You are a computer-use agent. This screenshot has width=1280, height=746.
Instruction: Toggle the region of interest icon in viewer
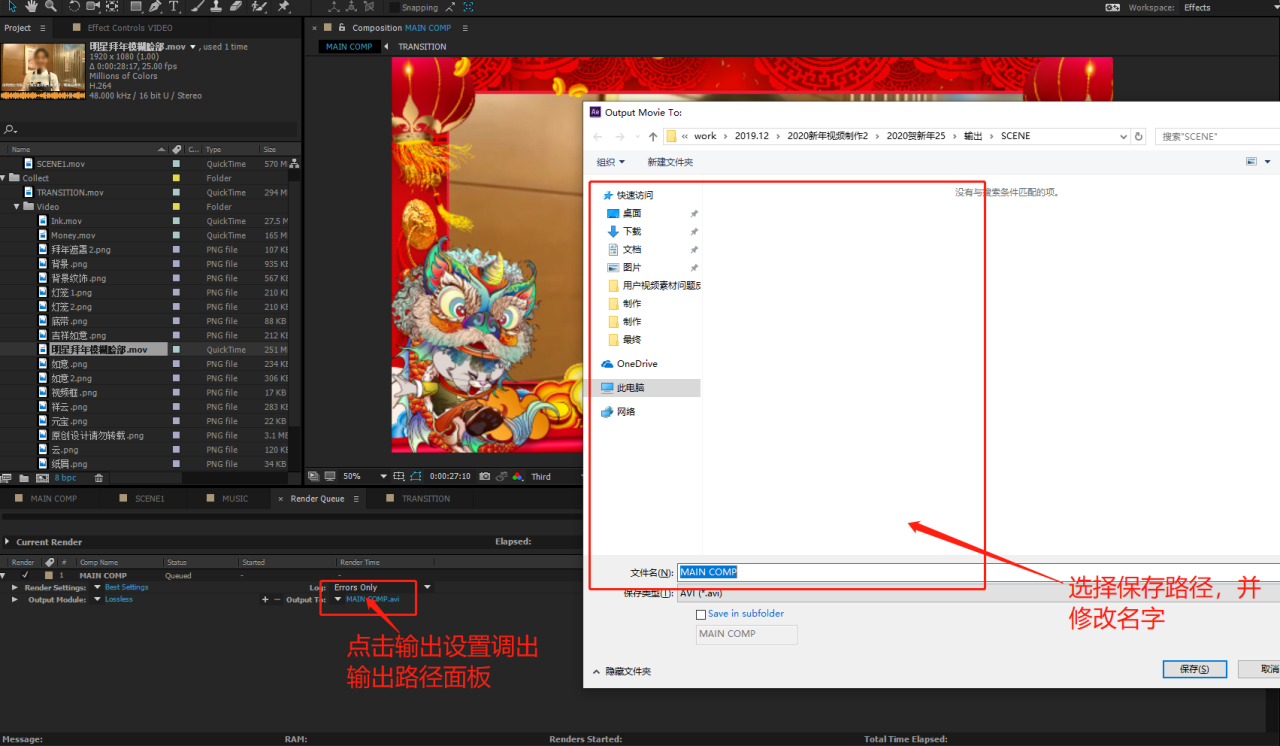pyautogui.click(x=398, y=476)
